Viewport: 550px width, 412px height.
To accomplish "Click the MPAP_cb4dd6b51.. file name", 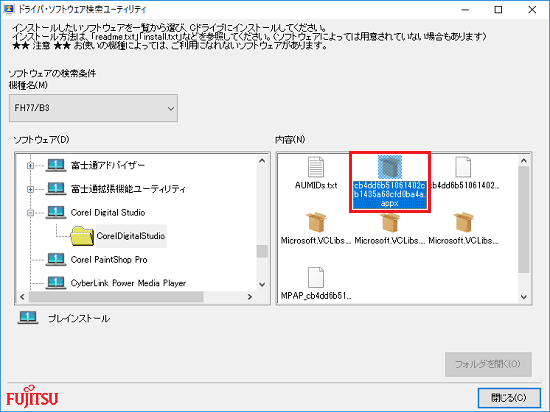I will 316,296.
